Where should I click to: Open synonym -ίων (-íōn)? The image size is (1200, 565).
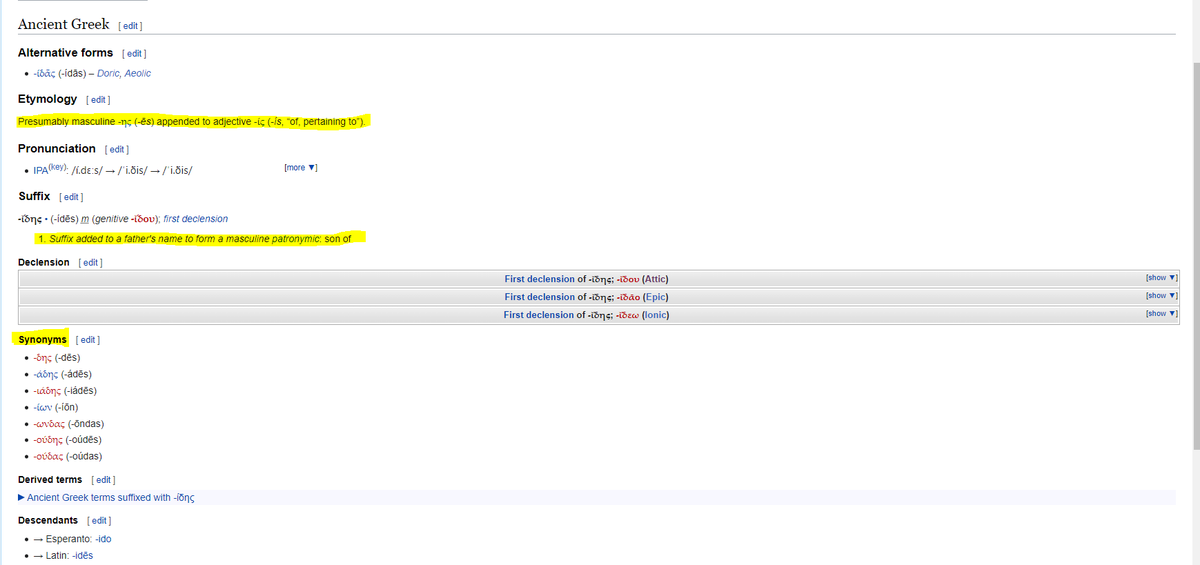click(x=41, y=407)
